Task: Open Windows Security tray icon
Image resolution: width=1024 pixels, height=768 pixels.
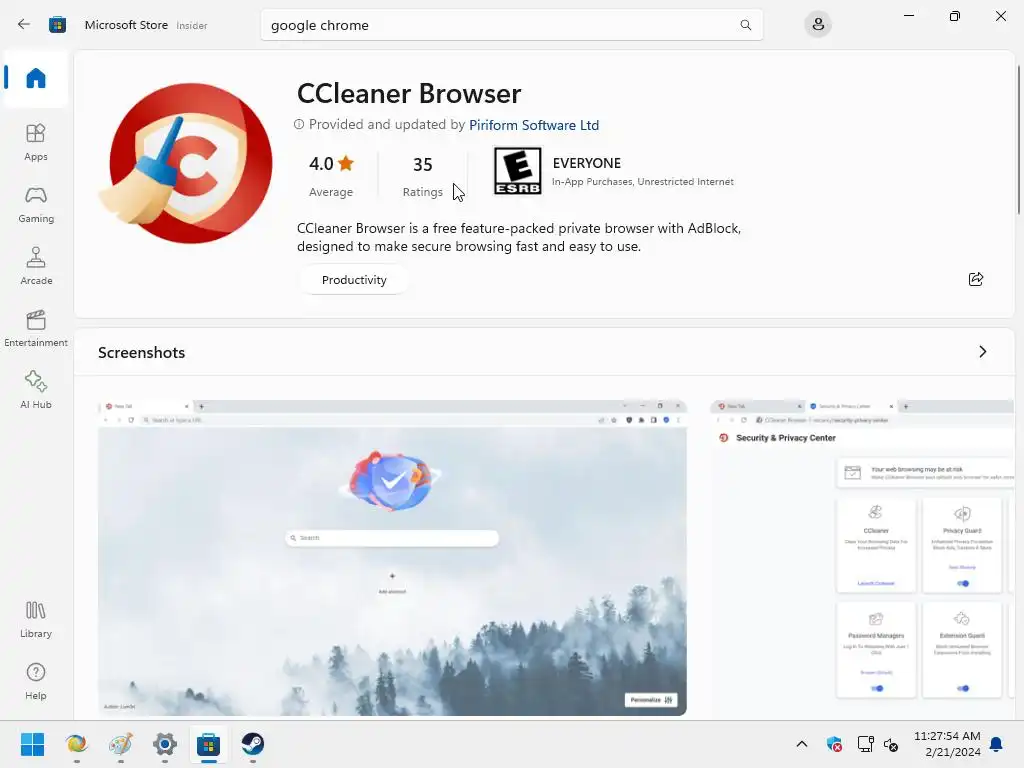Action: pyautogui.click(x=834, y=744)
